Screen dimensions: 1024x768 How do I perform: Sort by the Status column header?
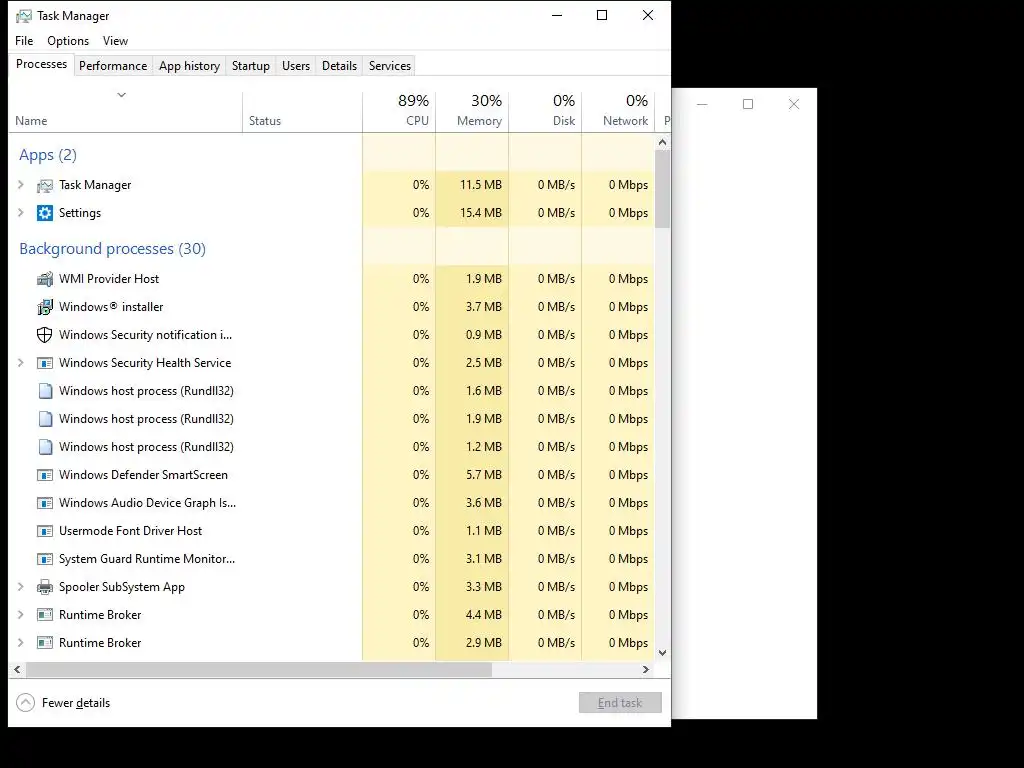(302, 112)
